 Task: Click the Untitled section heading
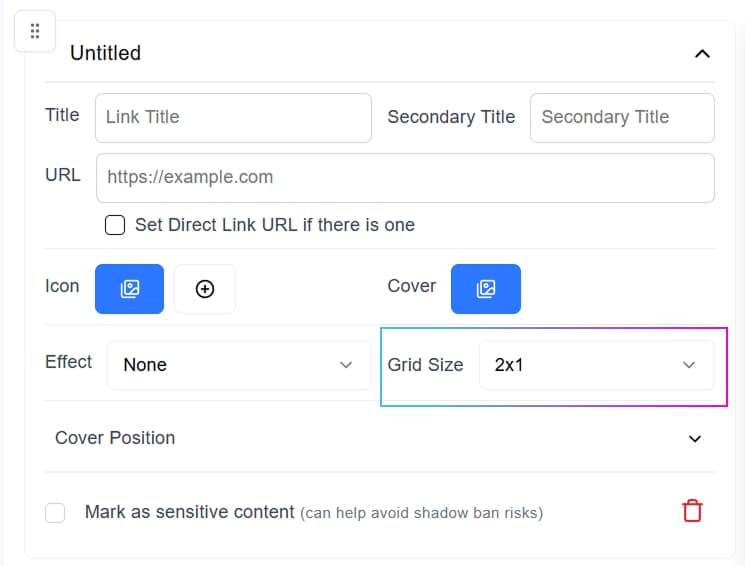(x=105, y=53)
